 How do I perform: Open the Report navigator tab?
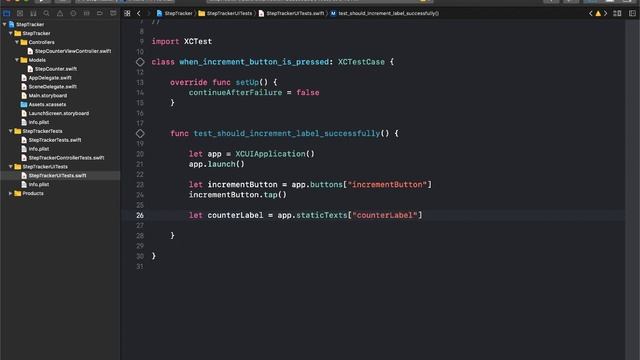coord(113,13)
